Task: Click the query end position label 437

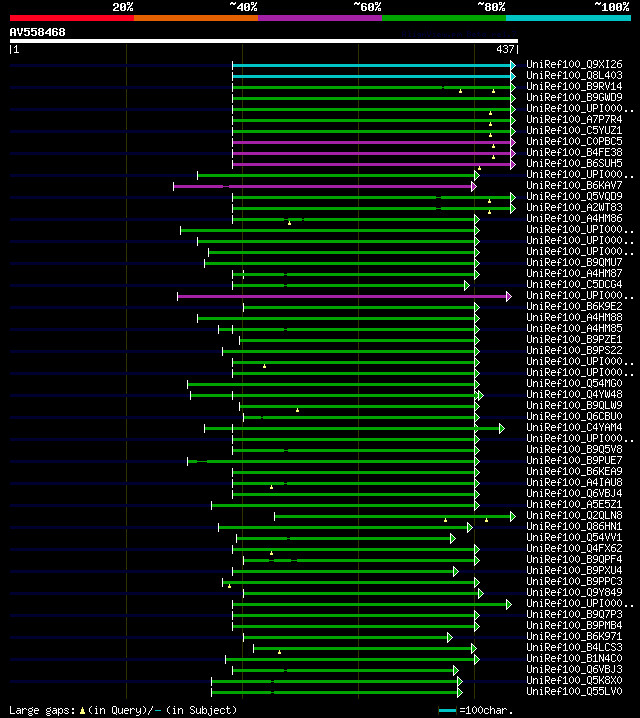Action: point(505,49)
